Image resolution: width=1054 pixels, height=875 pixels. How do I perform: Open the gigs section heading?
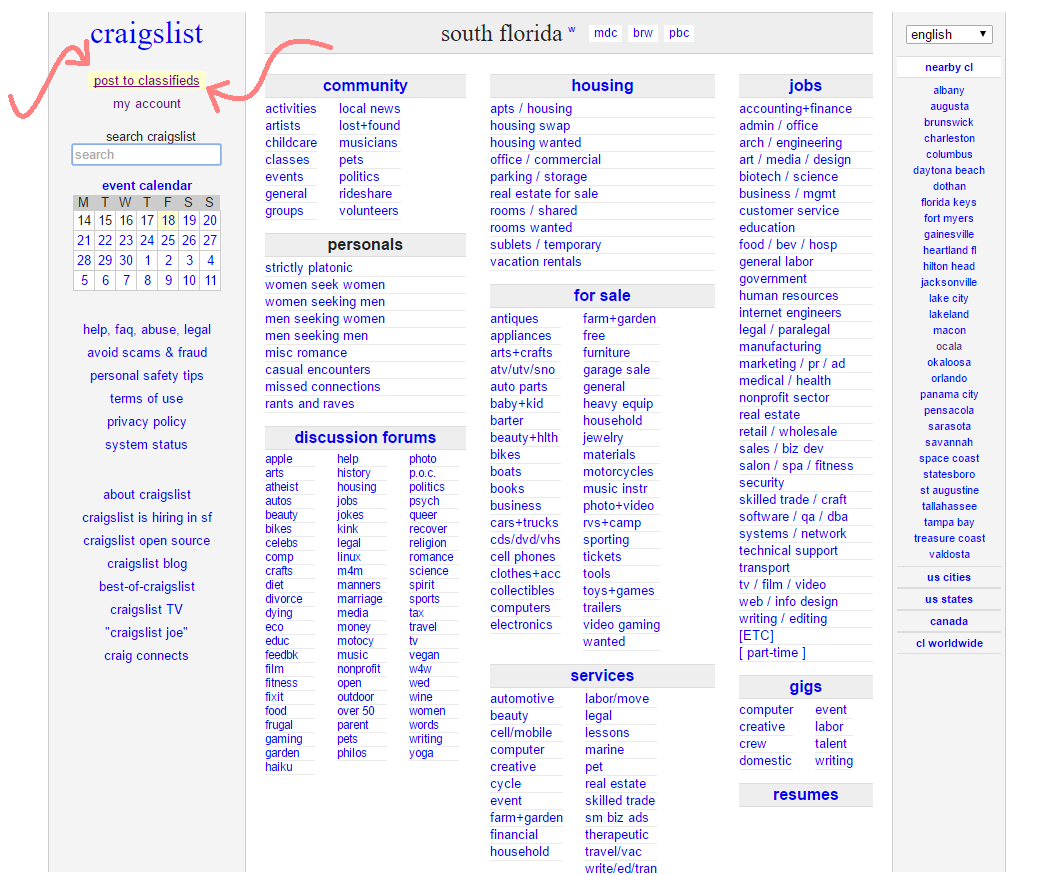[805, 687]
